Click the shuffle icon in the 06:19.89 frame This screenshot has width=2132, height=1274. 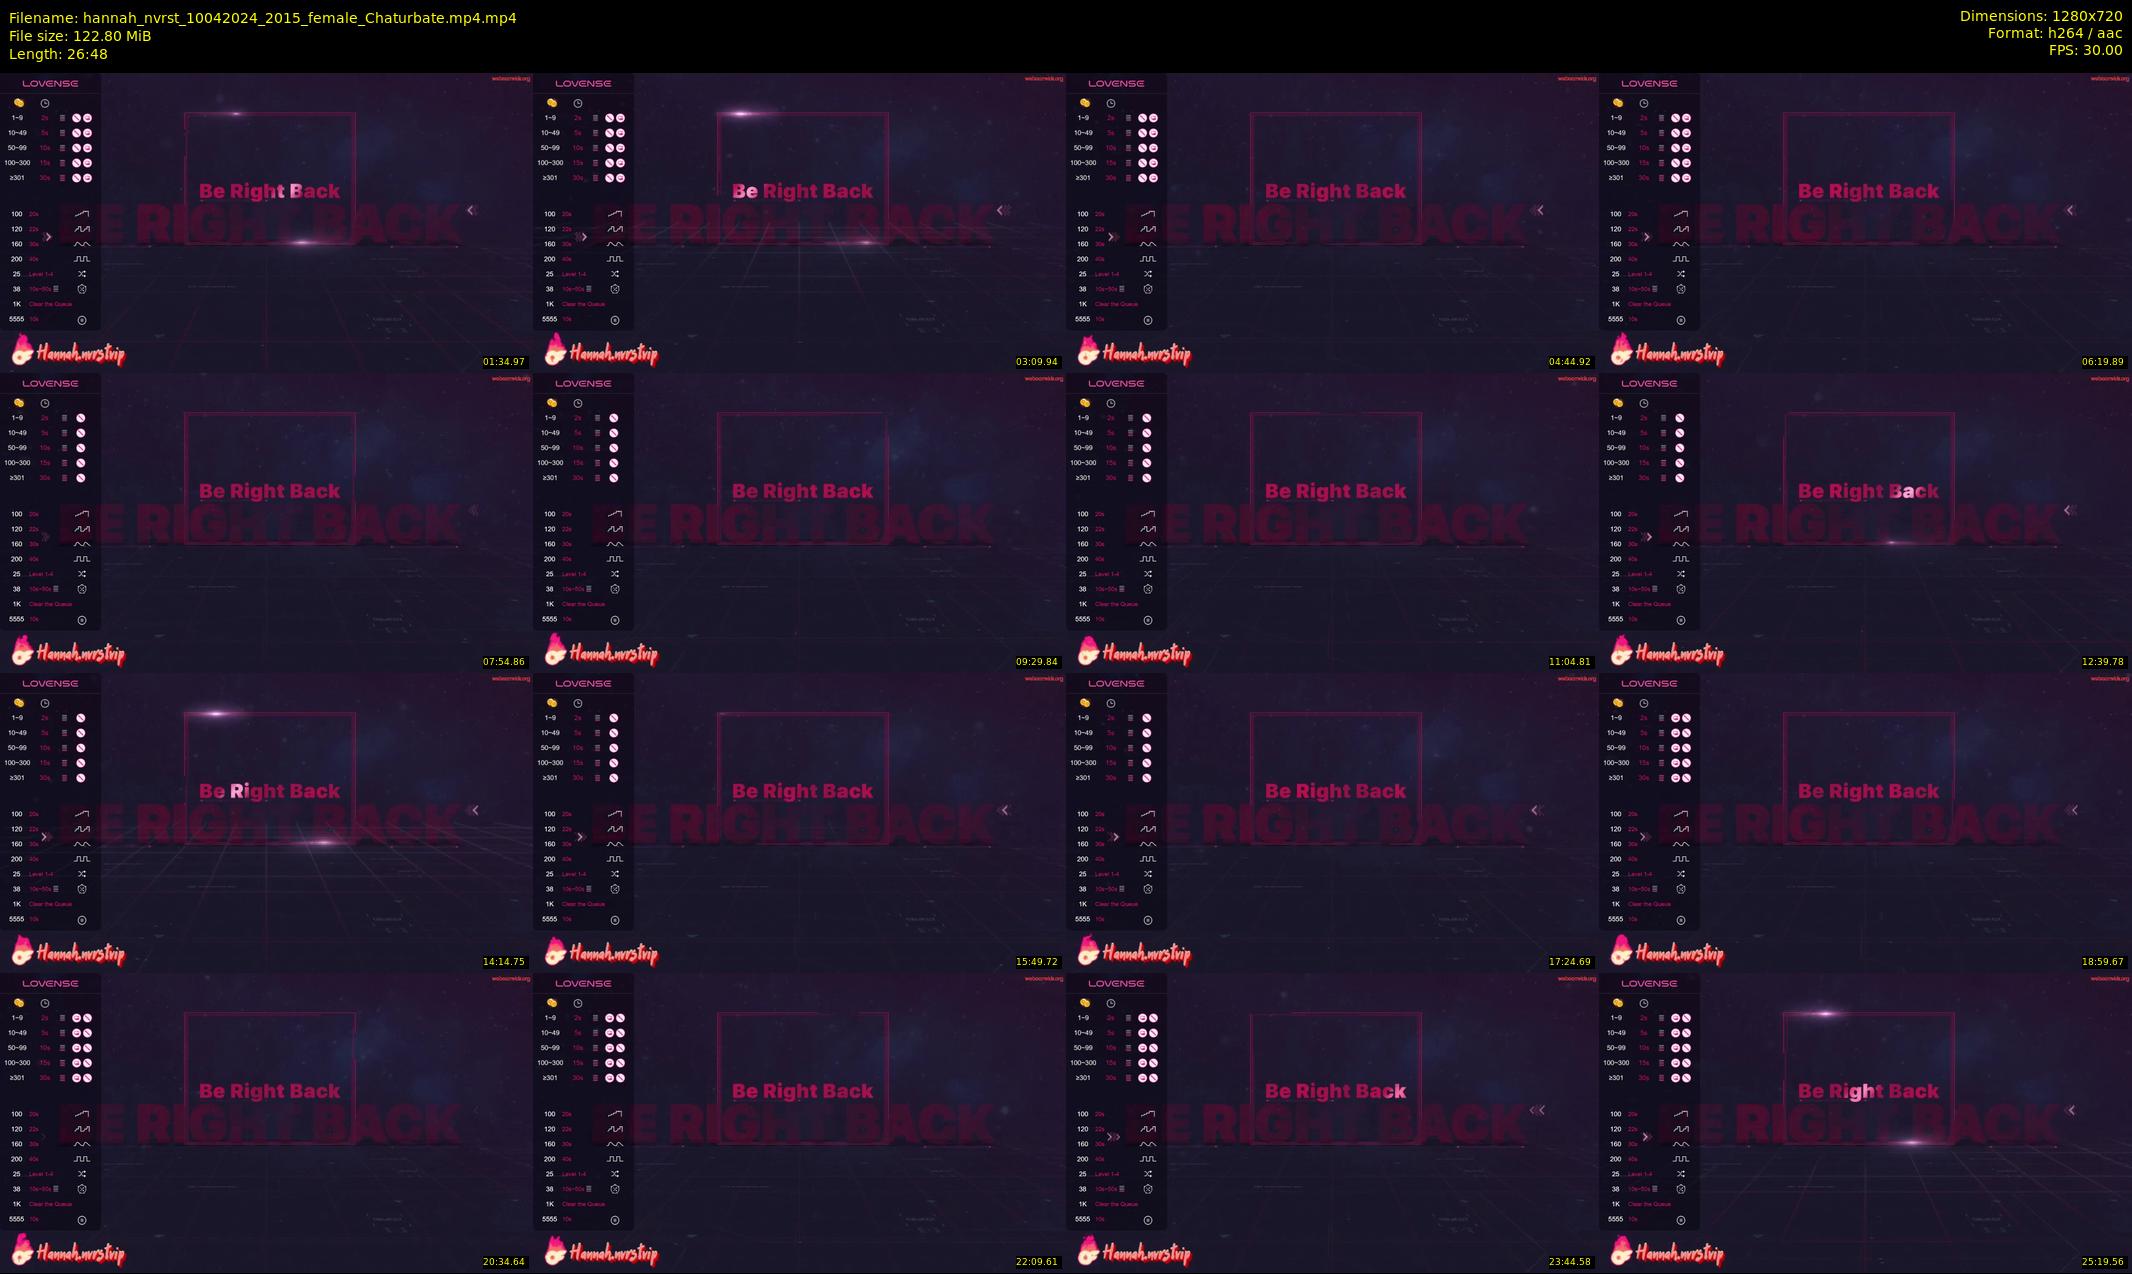(1681, 274)
